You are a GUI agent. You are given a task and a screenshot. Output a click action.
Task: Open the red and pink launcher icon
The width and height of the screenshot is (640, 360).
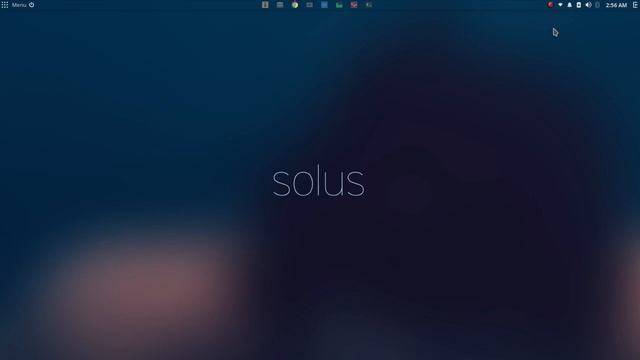(x=354, y=5)
